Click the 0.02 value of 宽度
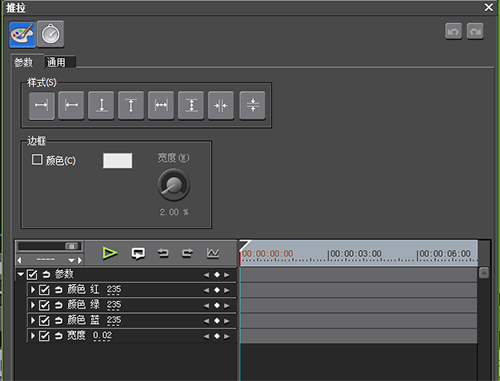Screen dimensions: 500x381 pos(102,335)
